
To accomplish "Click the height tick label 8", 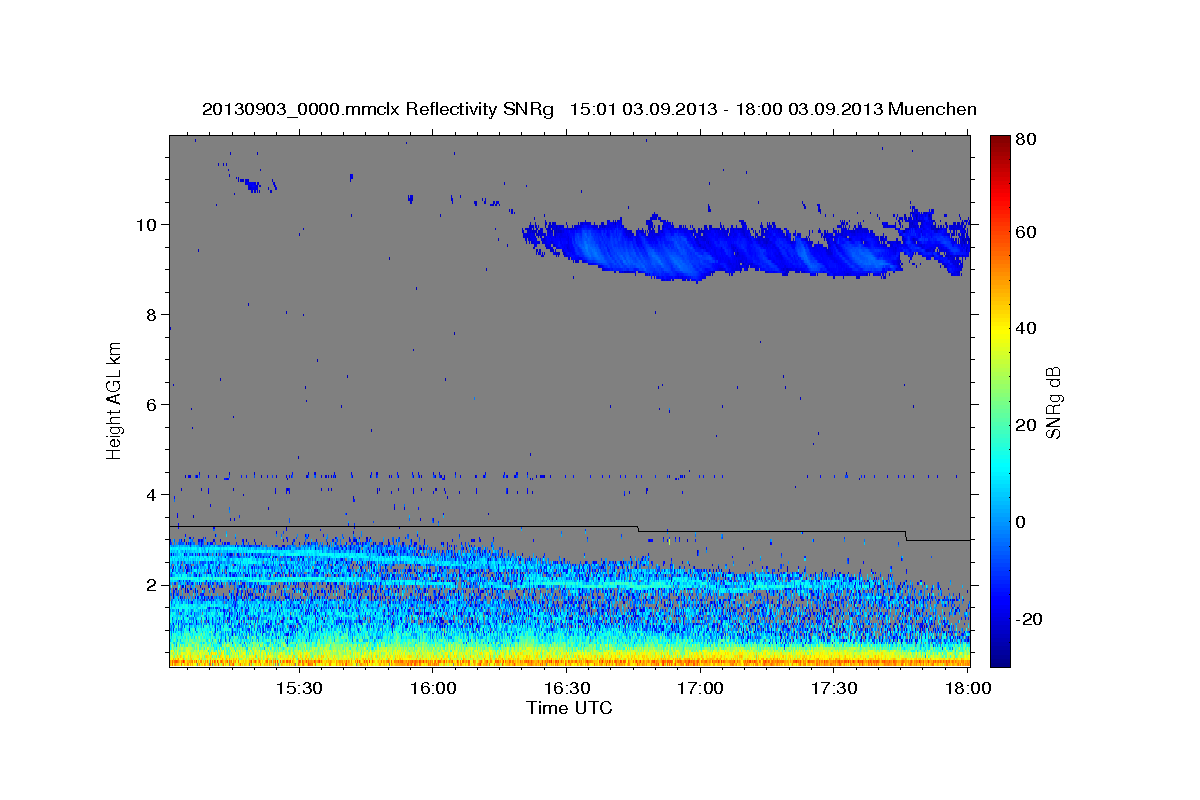I will 152,314.
